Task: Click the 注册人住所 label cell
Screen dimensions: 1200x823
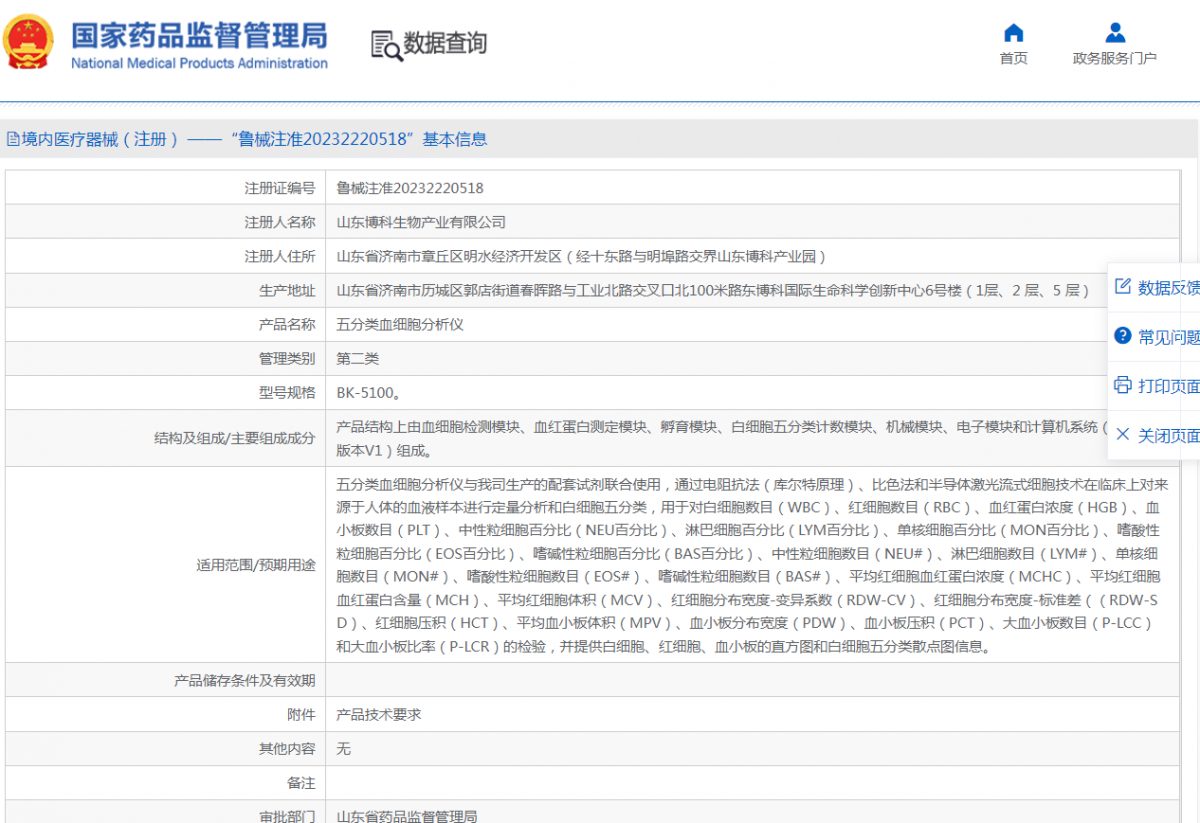Action: (166, 256)
